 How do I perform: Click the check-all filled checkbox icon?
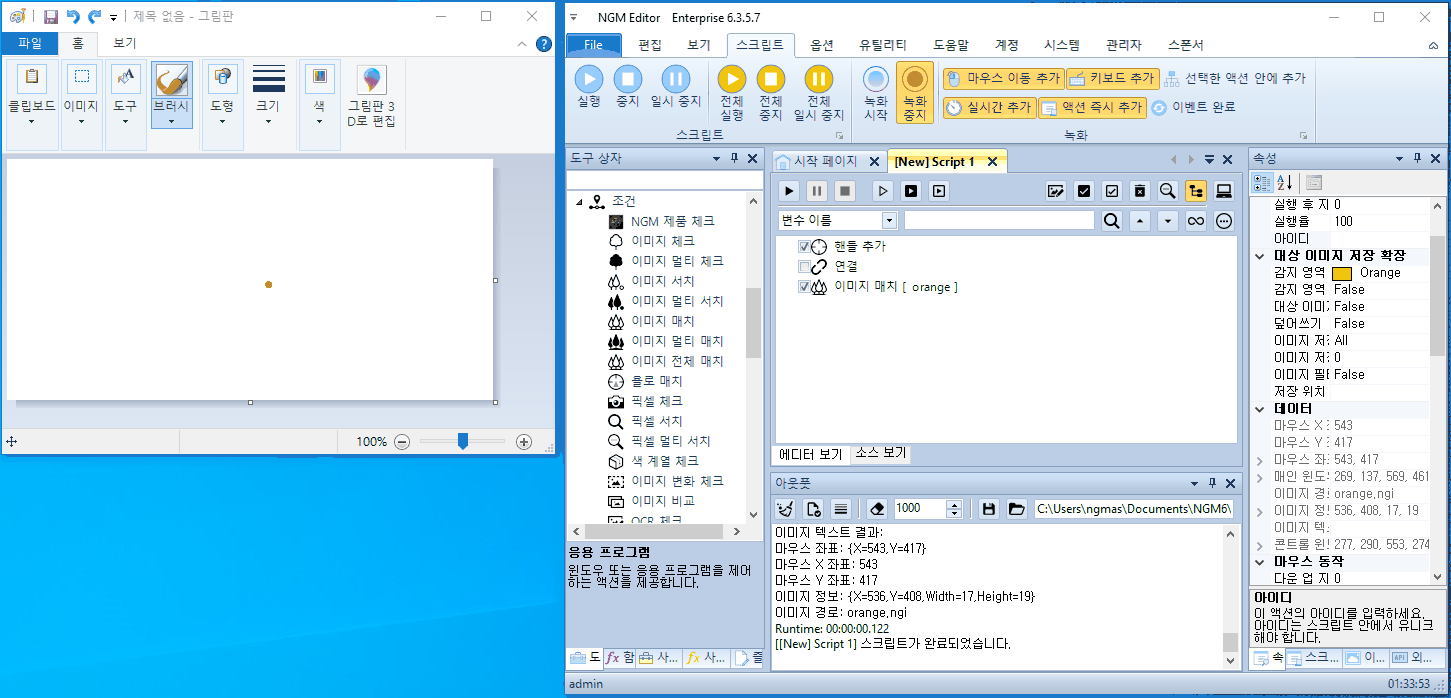pos(1083,191)
